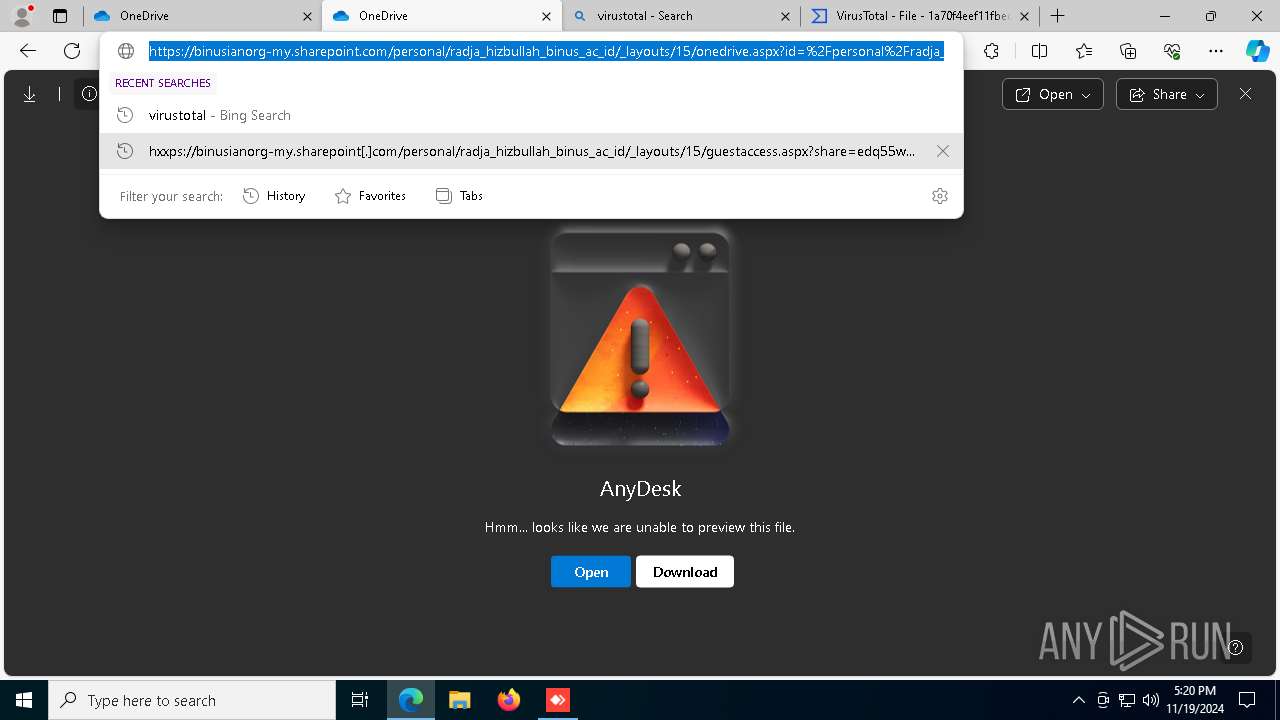Open File Explorer from taskbar

pyautogui.click(x=459, y=700)
